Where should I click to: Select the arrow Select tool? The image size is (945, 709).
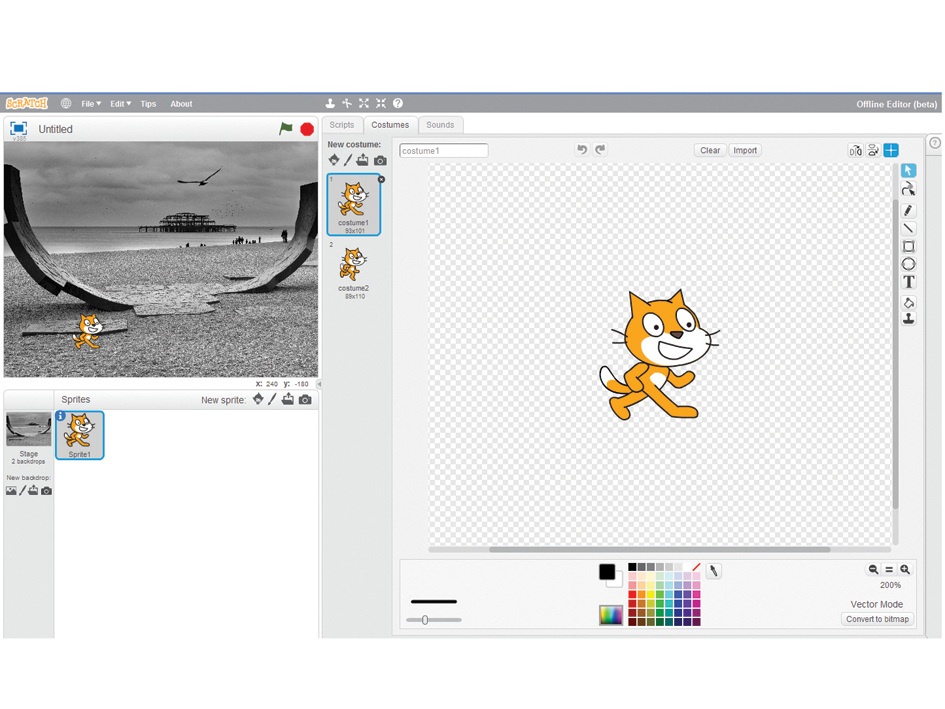point(908,171)
